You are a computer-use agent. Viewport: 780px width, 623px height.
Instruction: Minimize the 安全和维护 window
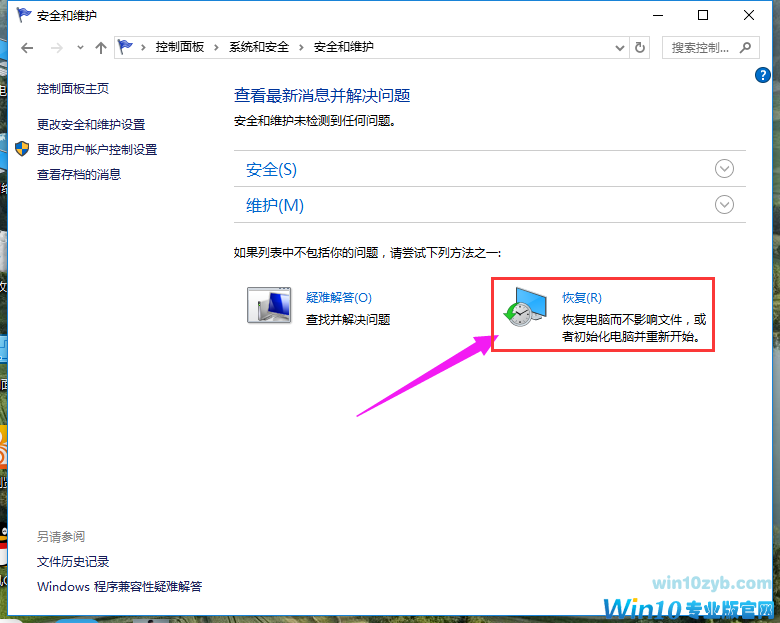click(x=658, y=15)
